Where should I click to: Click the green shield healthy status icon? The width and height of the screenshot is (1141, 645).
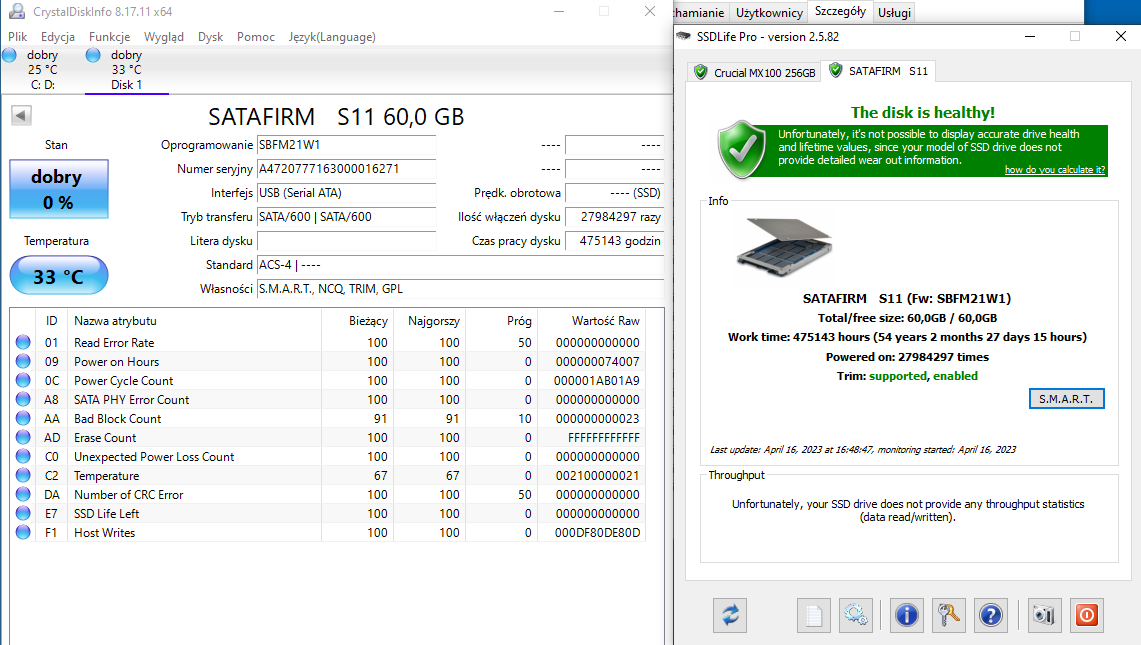742,149
